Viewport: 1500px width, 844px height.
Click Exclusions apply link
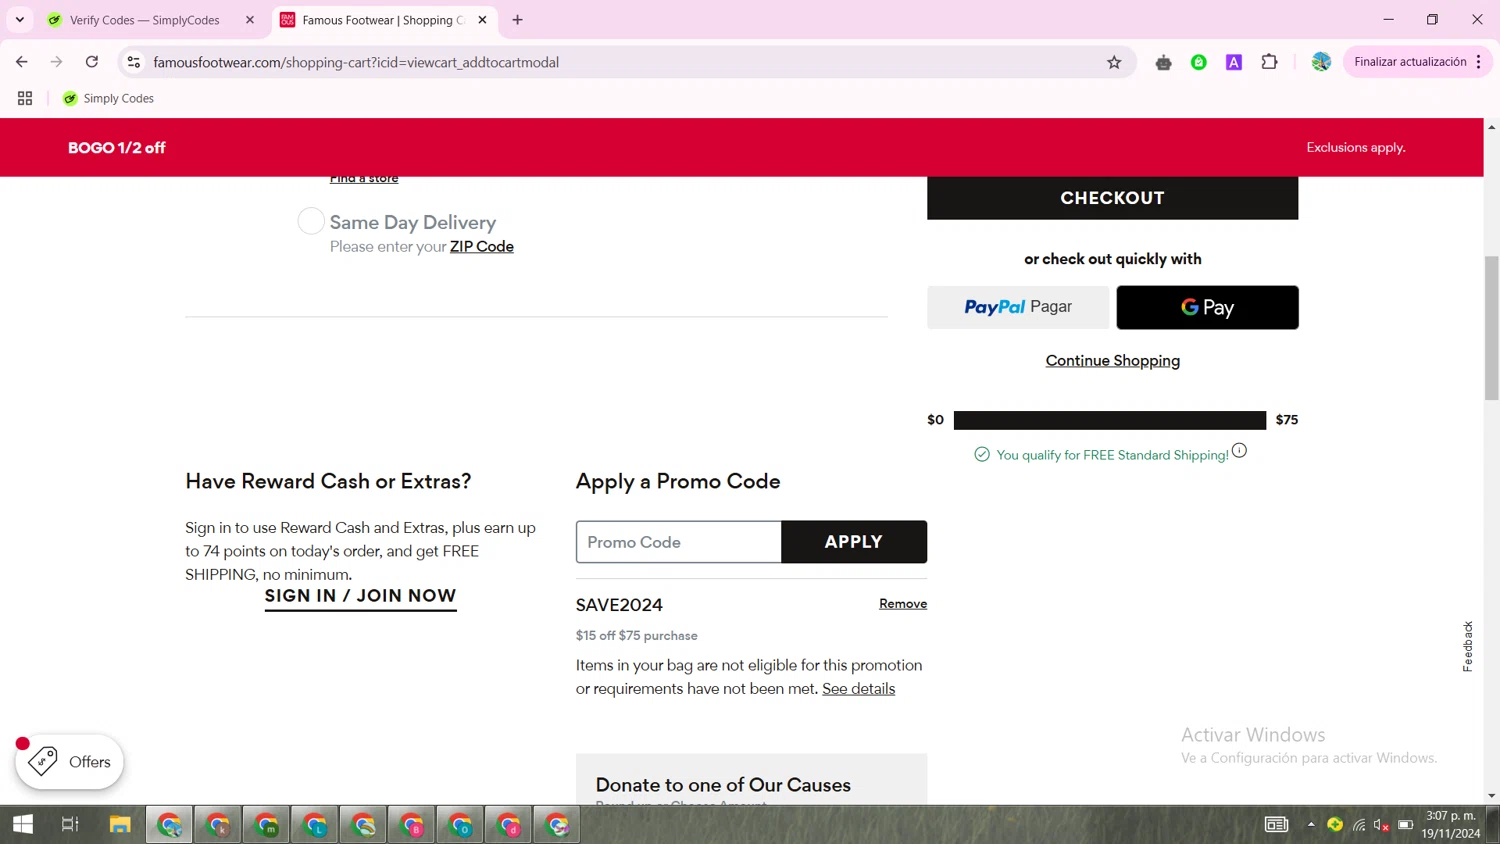pos(1356,148)
